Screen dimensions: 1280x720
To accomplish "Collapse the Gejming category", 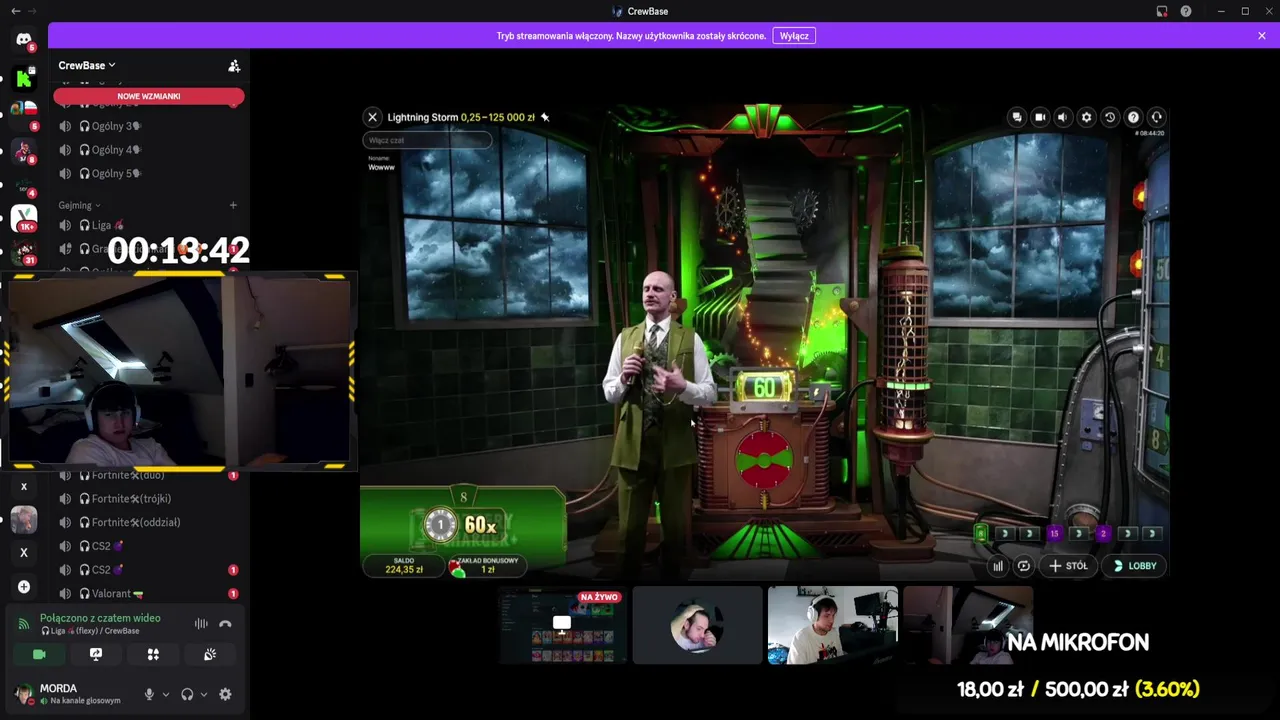I will tap(79, 205).
